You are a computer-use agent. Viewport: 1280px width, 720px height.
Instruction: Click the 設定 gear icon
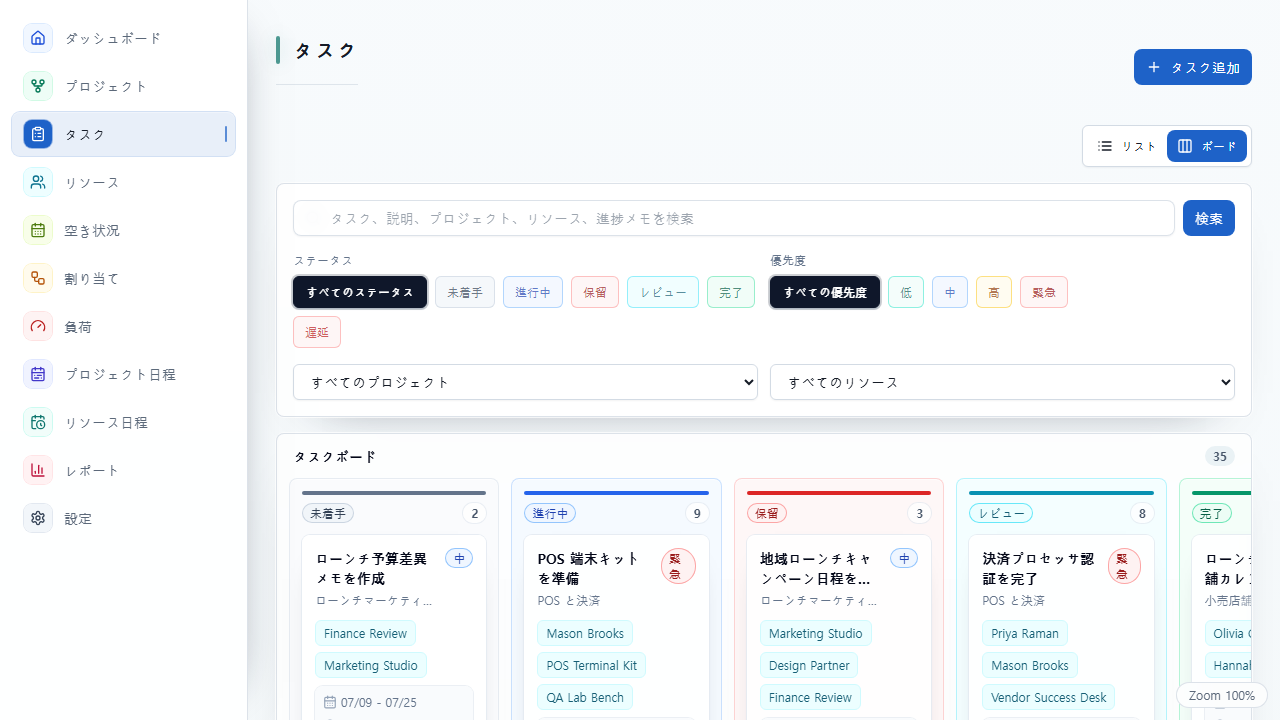tap(38, 518)
